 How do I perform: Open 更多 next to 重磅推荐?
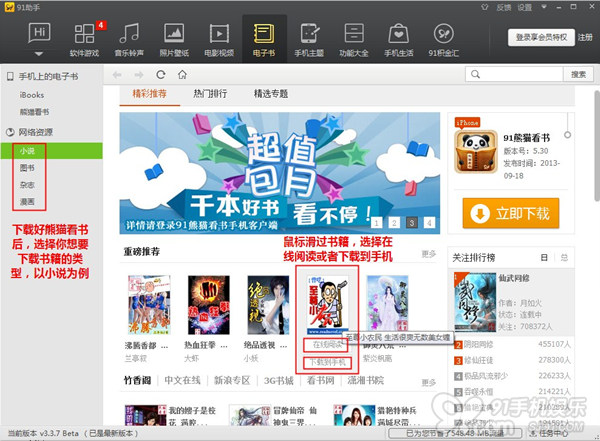click(x=429, y=254)
